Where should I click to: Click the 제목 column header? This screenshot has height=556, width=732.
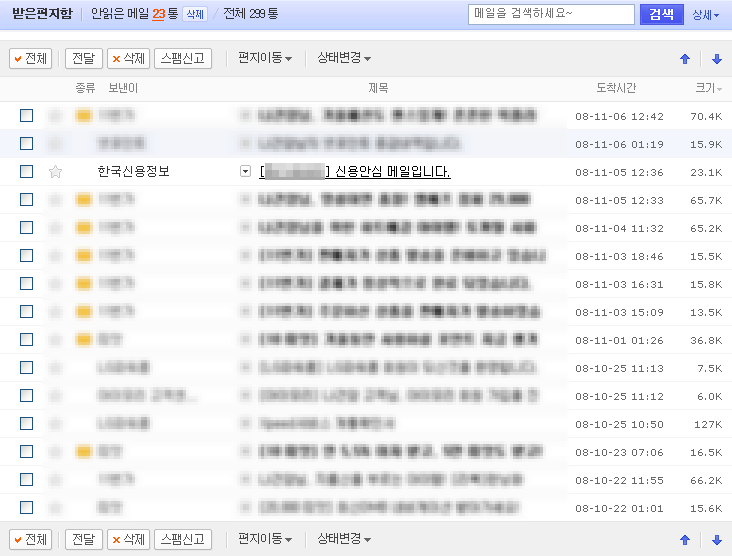[378, 88]
